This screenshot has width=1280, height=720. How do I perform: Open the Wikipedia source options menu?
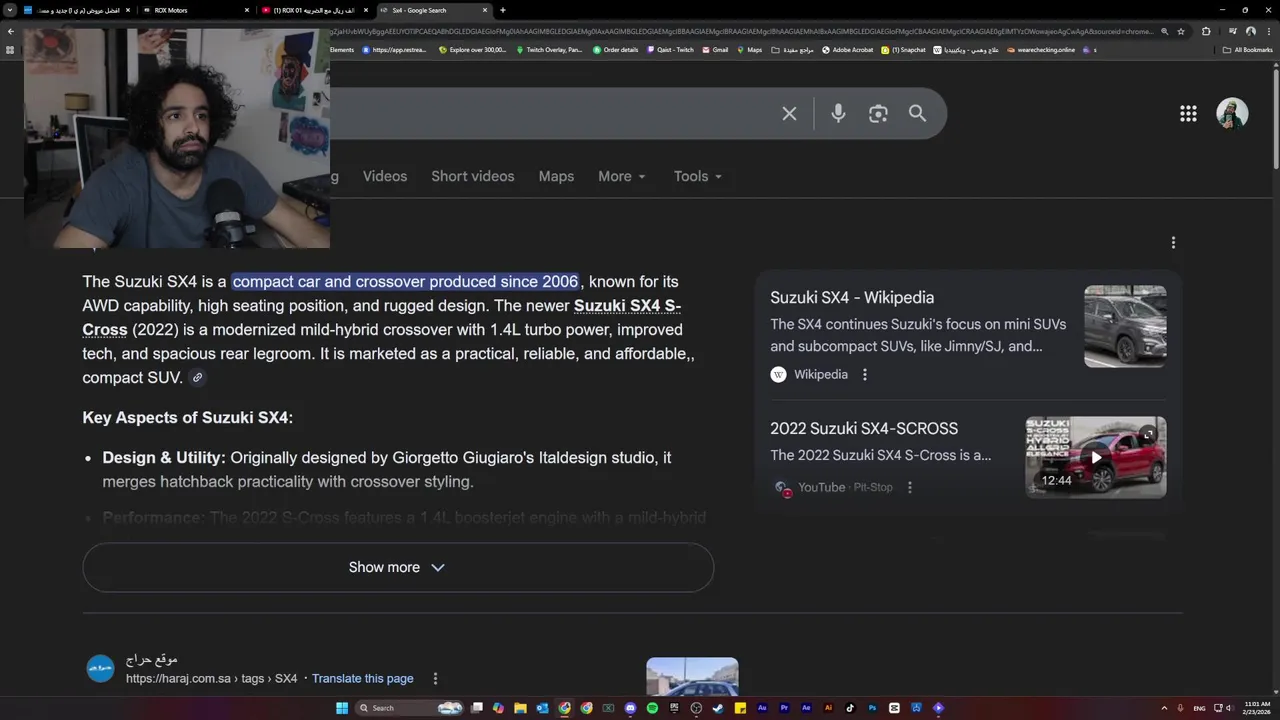865,374
